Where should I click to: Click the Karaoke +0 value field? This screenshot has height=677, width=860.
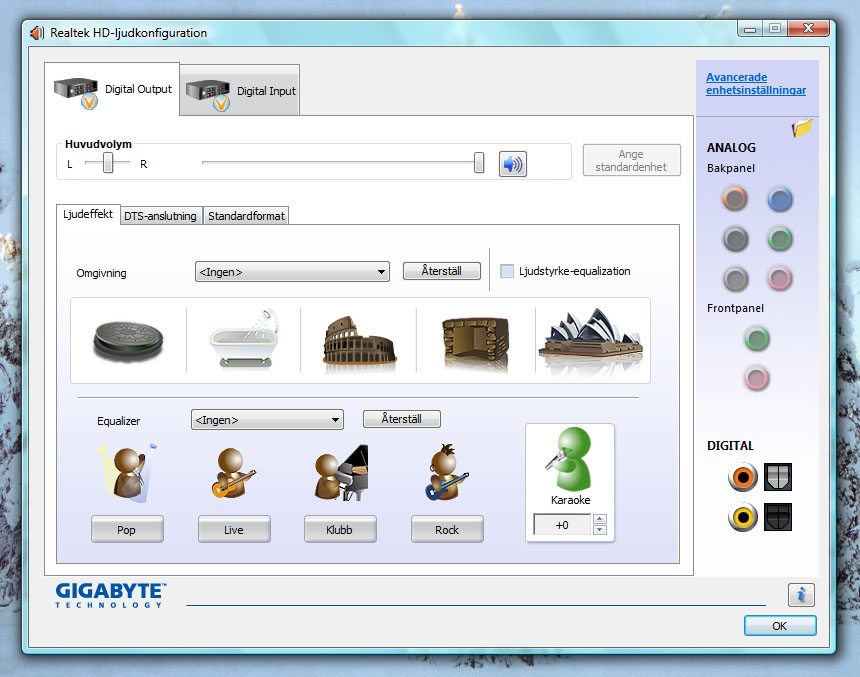point(562,525)
